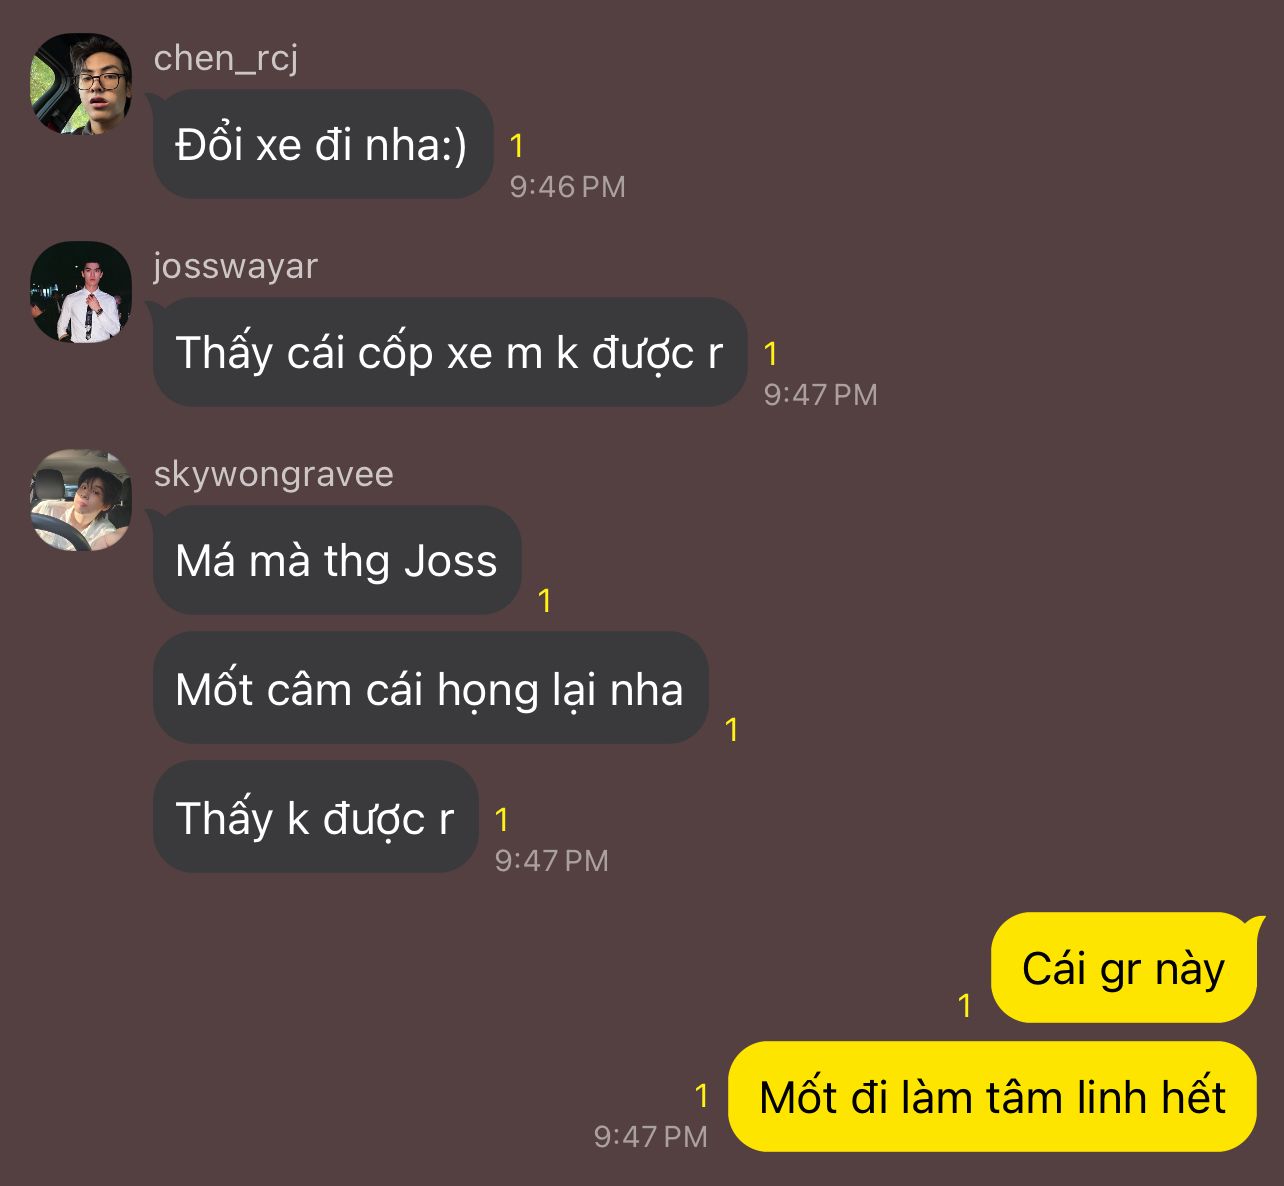This screenshot has height=1186, width=1284.
Task: Tap 9:47 PM timestamp under josswayar's message
Action: [x=821, y=395]
